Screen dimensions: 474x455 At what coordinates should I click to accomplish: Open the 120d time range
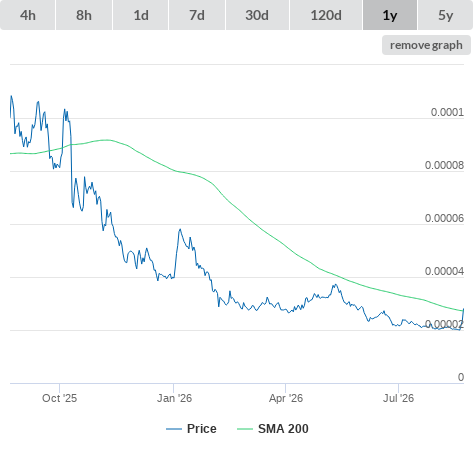[x=326, y=15]
